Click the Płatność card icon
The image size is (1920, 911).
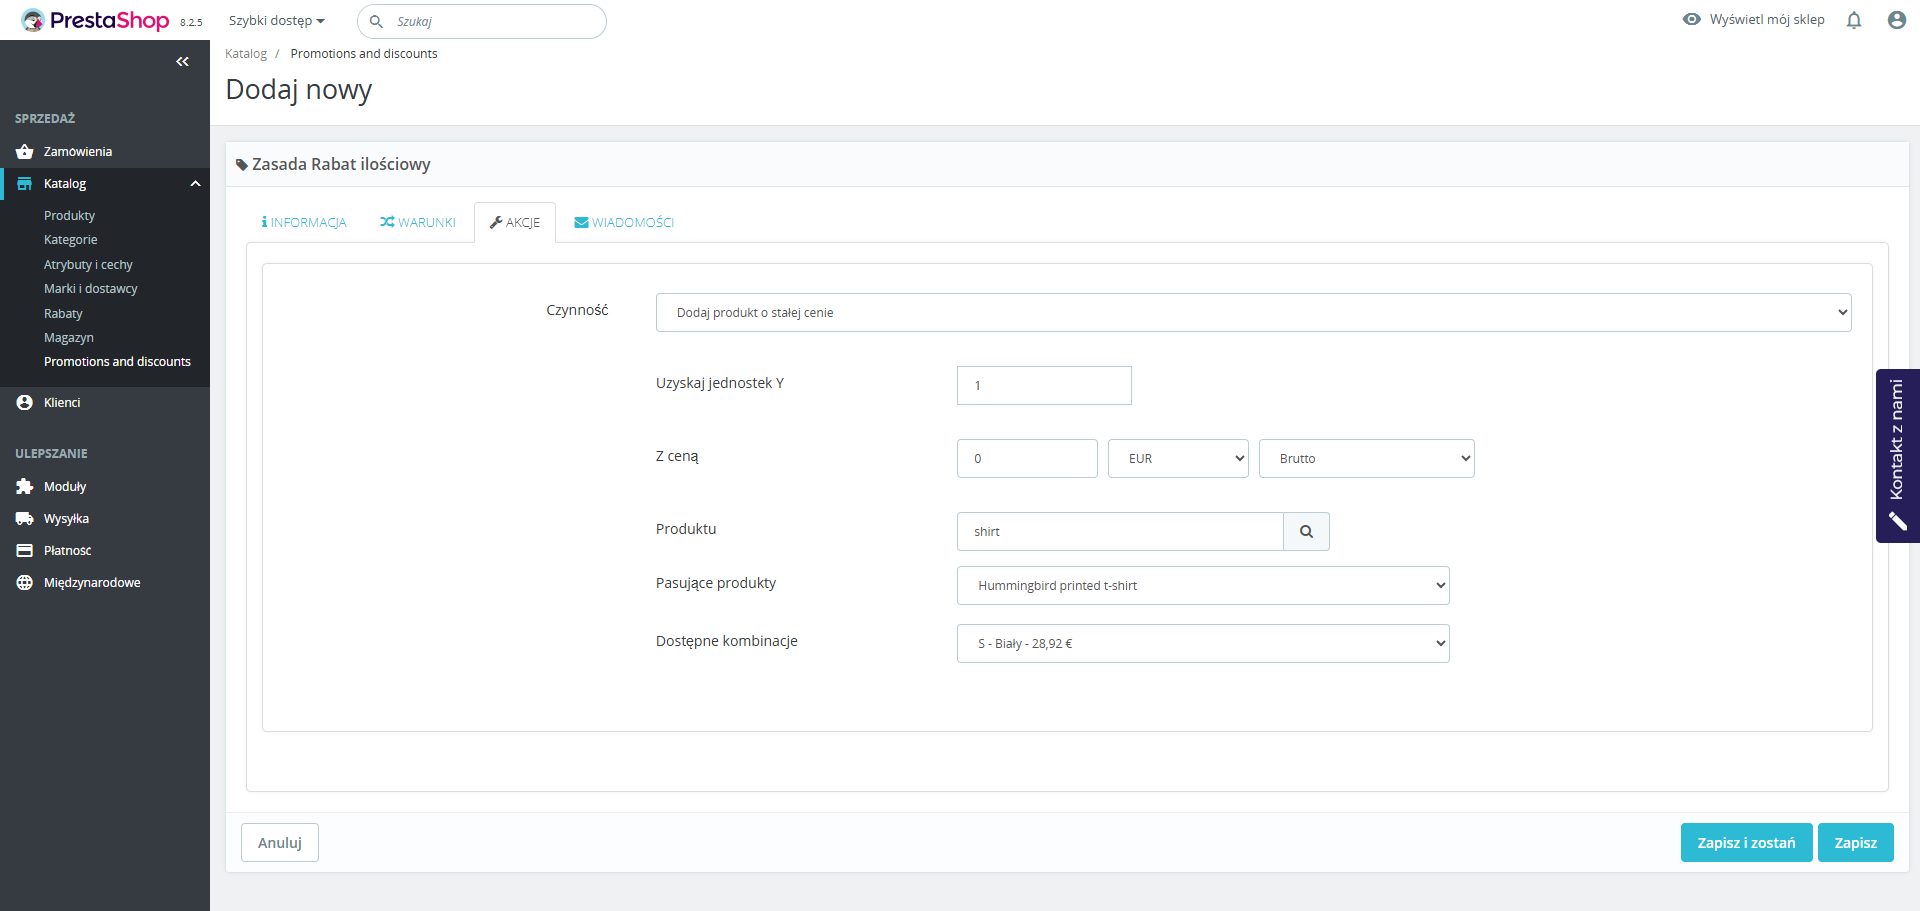25,551
